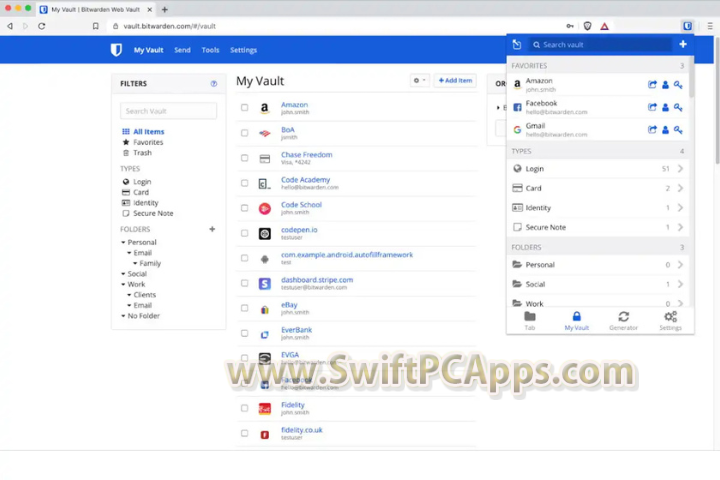The width and height of the screenshot is (720, 480).
Task: Open Card type in popup
Action: (x=598, y=188)
